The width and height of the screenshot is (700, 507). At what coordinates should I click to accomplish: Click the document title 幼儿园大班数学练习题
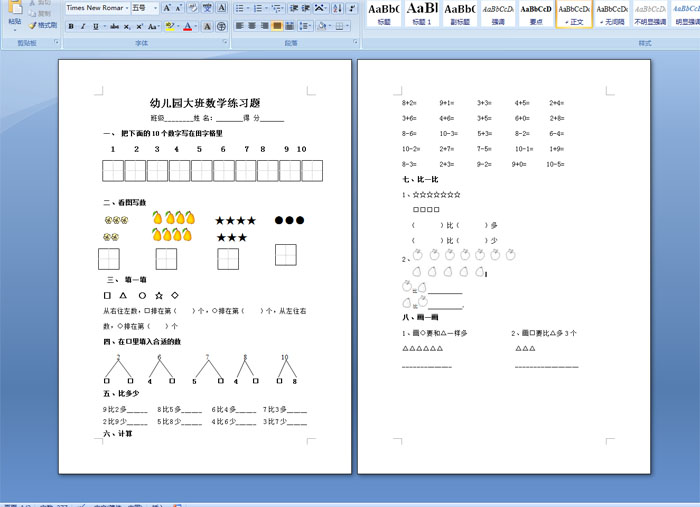(x=205, y=103)
